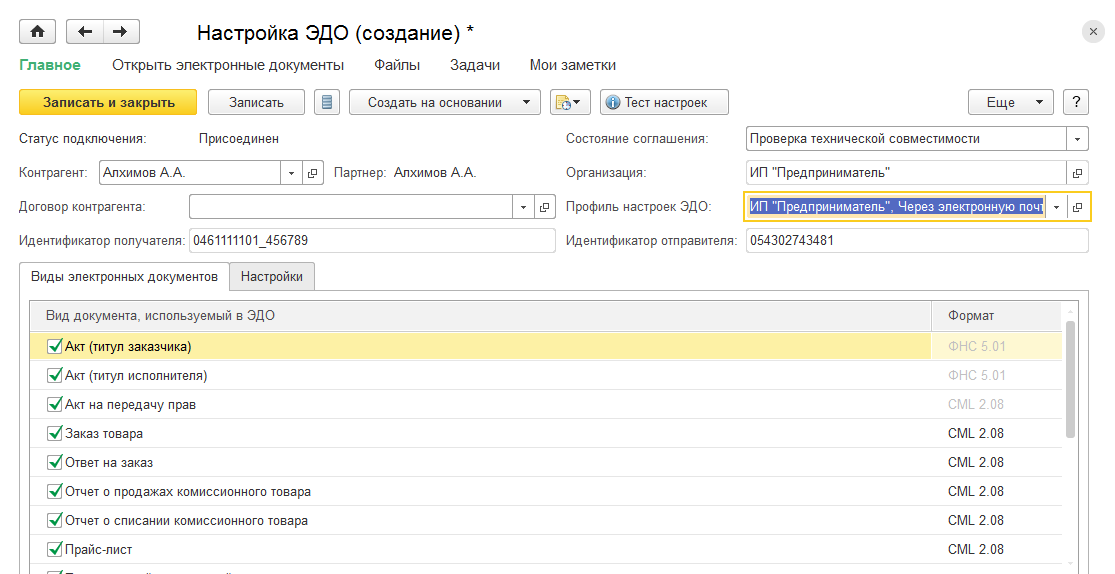Open the help question mark button
The image size is (1115, 574).
click(1075, 102)
